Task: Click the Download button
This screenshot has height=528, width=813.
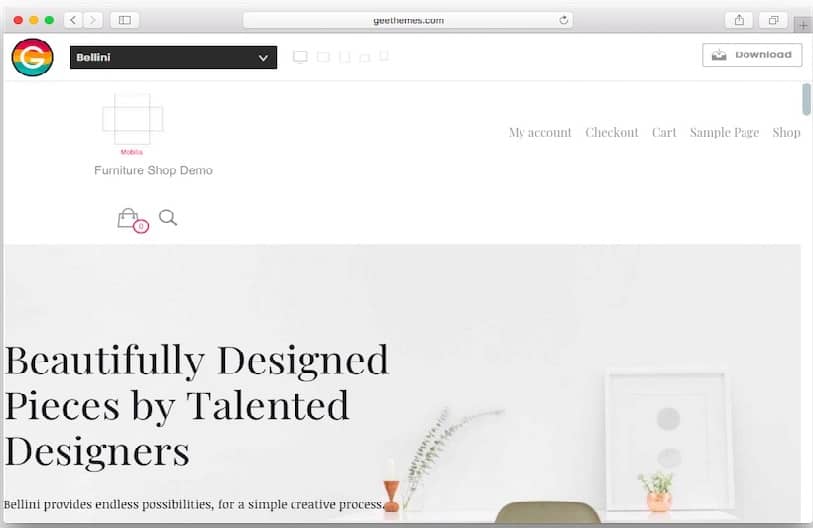Action: 752,54
